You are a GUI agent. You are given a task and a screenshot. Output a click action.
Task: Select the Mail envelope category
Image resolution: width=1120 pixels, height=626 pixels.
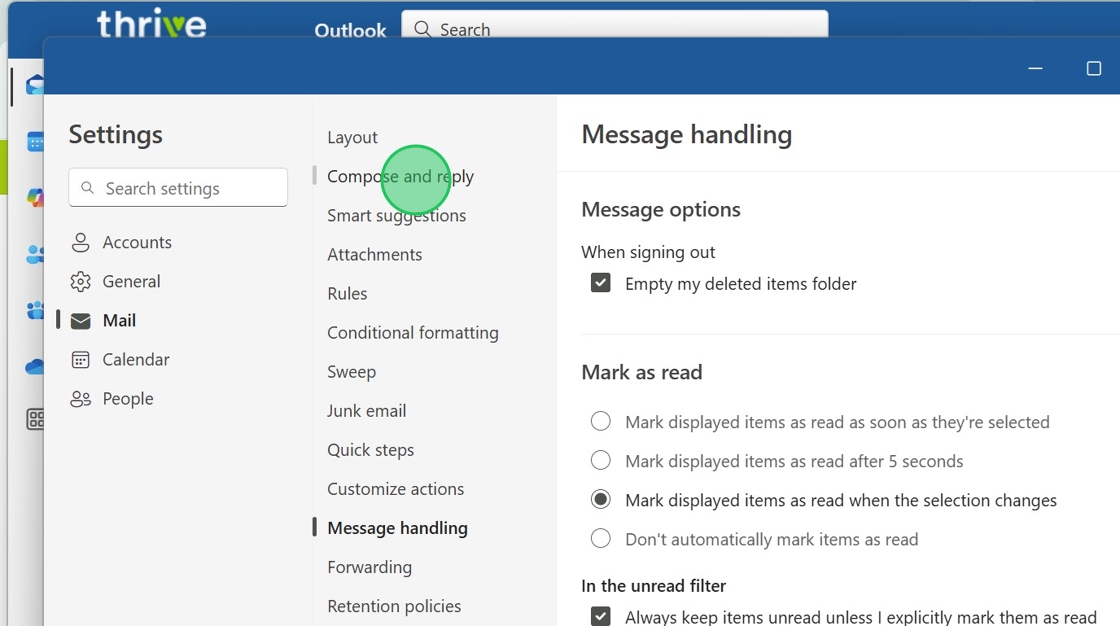point(81,321)
